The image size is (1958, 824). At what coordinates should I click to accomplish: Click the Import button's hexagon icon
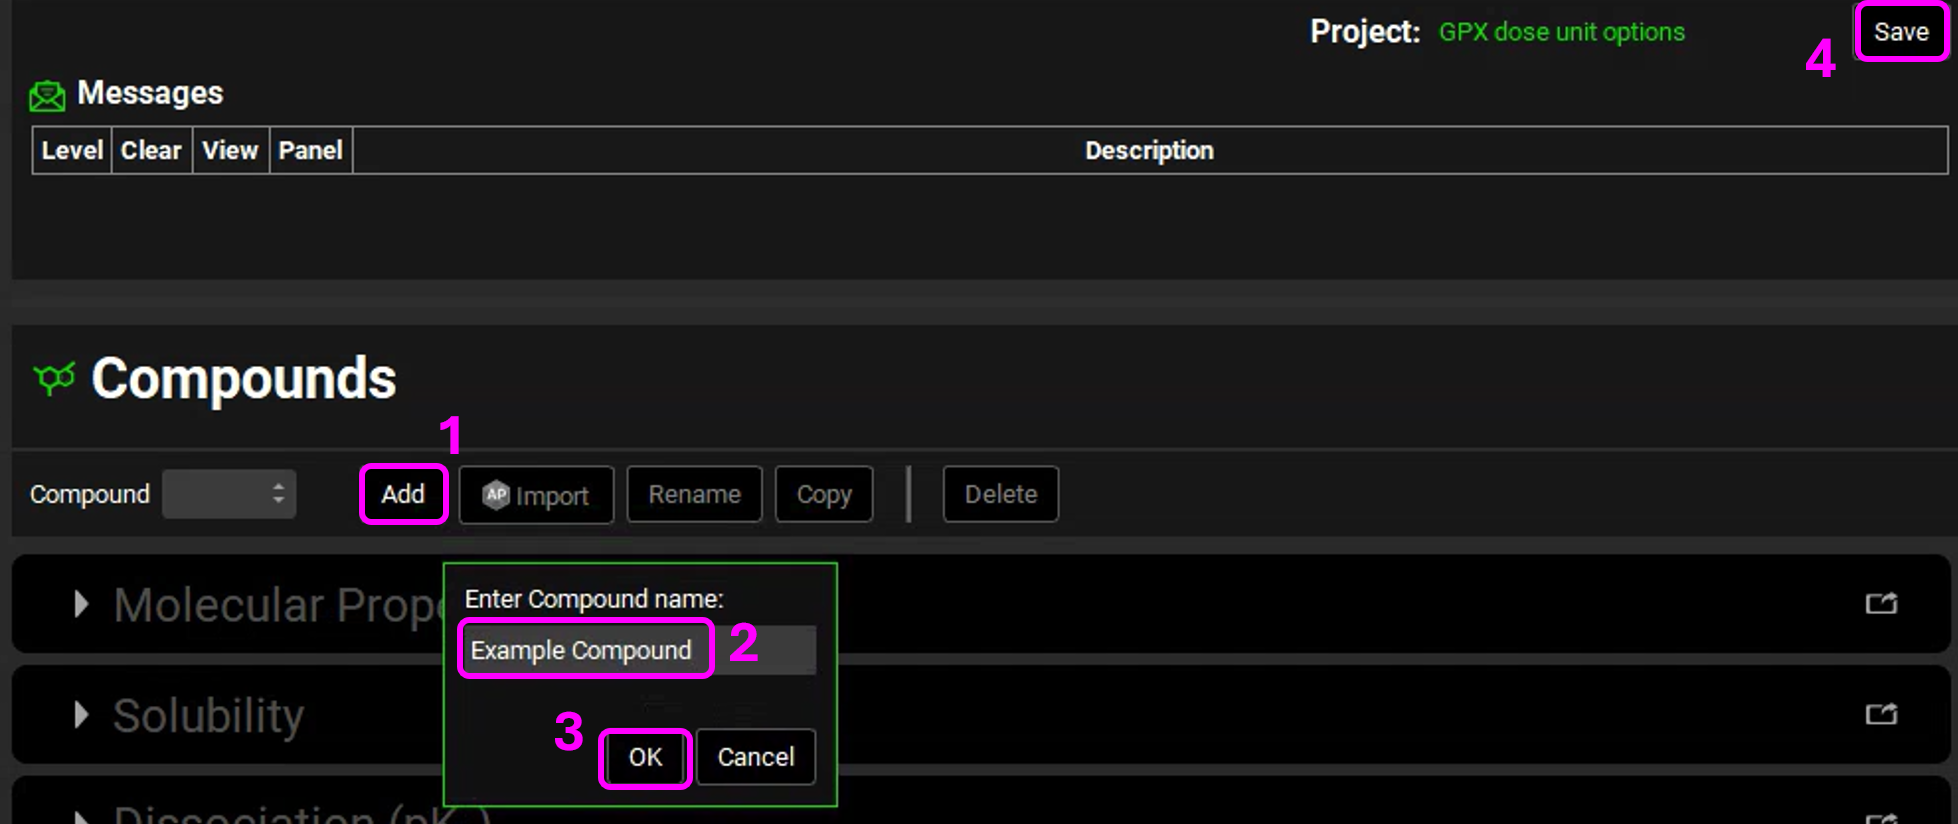(496, 495)
